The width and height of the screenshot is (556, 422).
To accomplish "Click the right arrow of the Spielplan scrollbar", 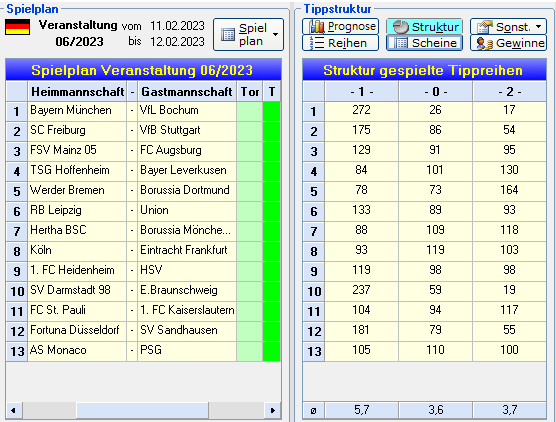I will 272,411.
